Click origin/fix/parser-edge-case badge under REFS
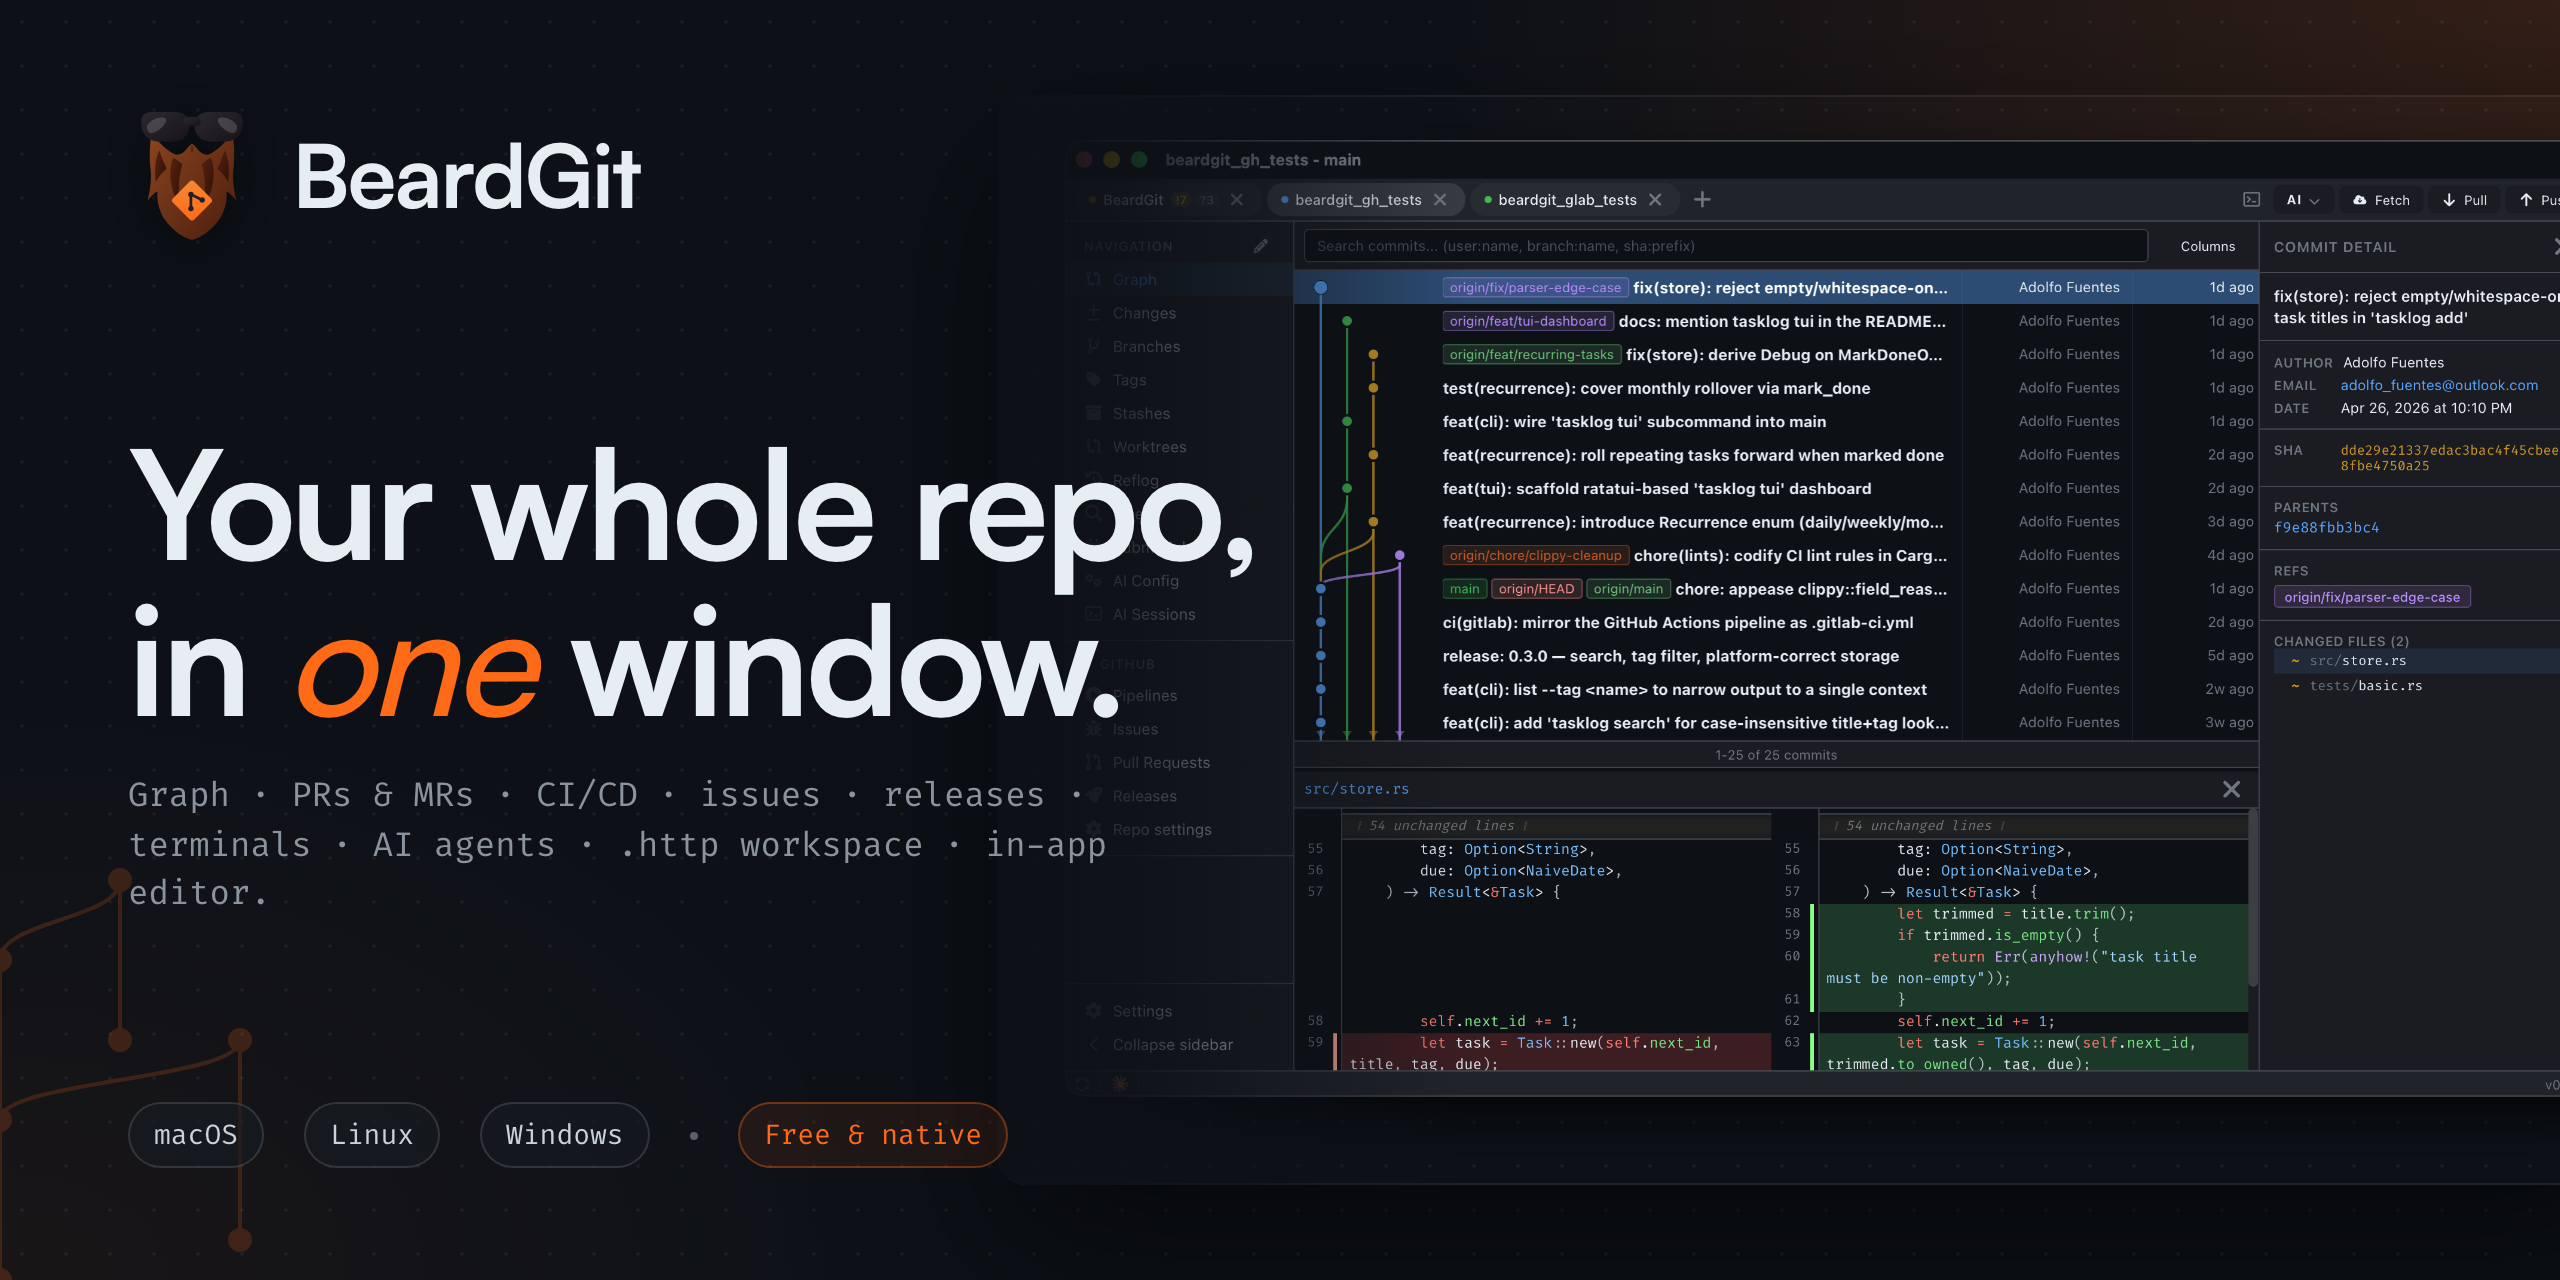The width and height of the screenshot is (2560, 1280). pyautogui.click(x=2372, y=597)
